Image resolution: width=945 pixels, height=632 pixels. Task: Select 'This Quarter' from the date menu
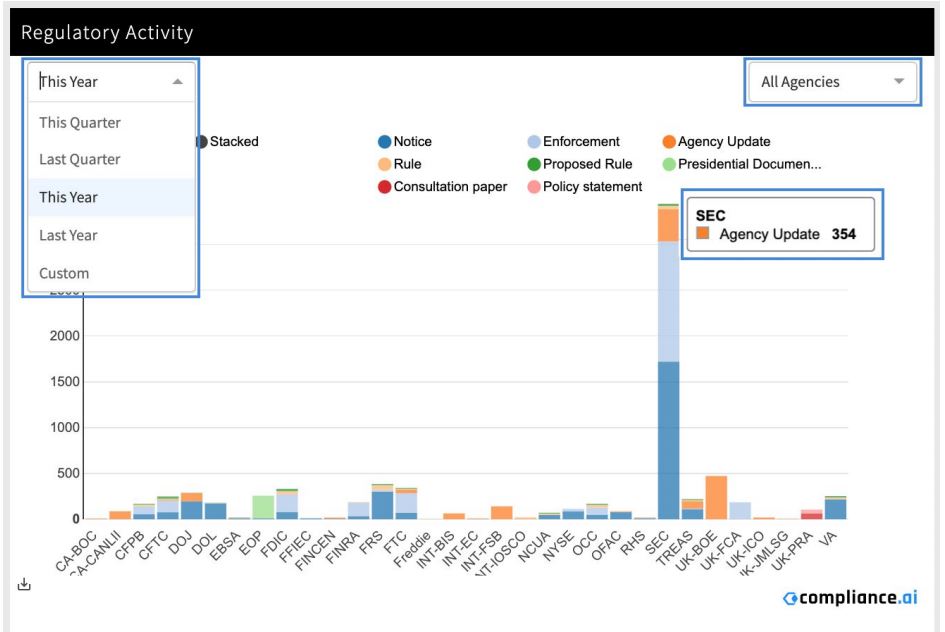tap(111, 122)
